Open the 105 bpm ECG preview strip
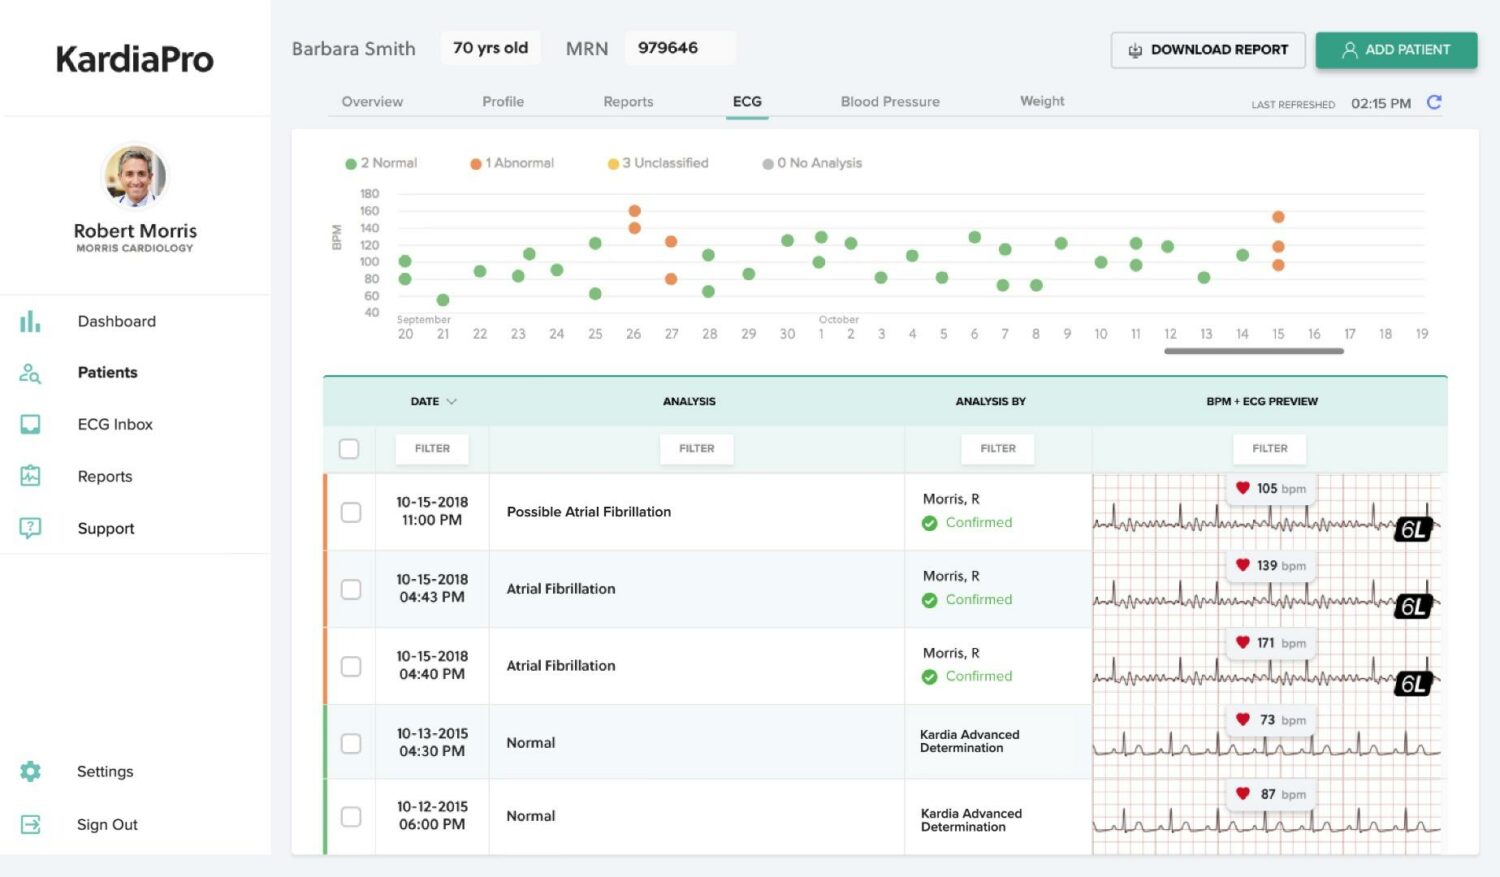Screen dimensions: 1500x877 1266,512
